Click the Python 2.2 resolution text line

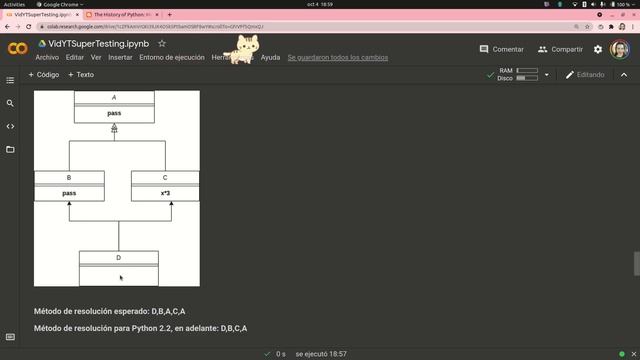point(140,329)
